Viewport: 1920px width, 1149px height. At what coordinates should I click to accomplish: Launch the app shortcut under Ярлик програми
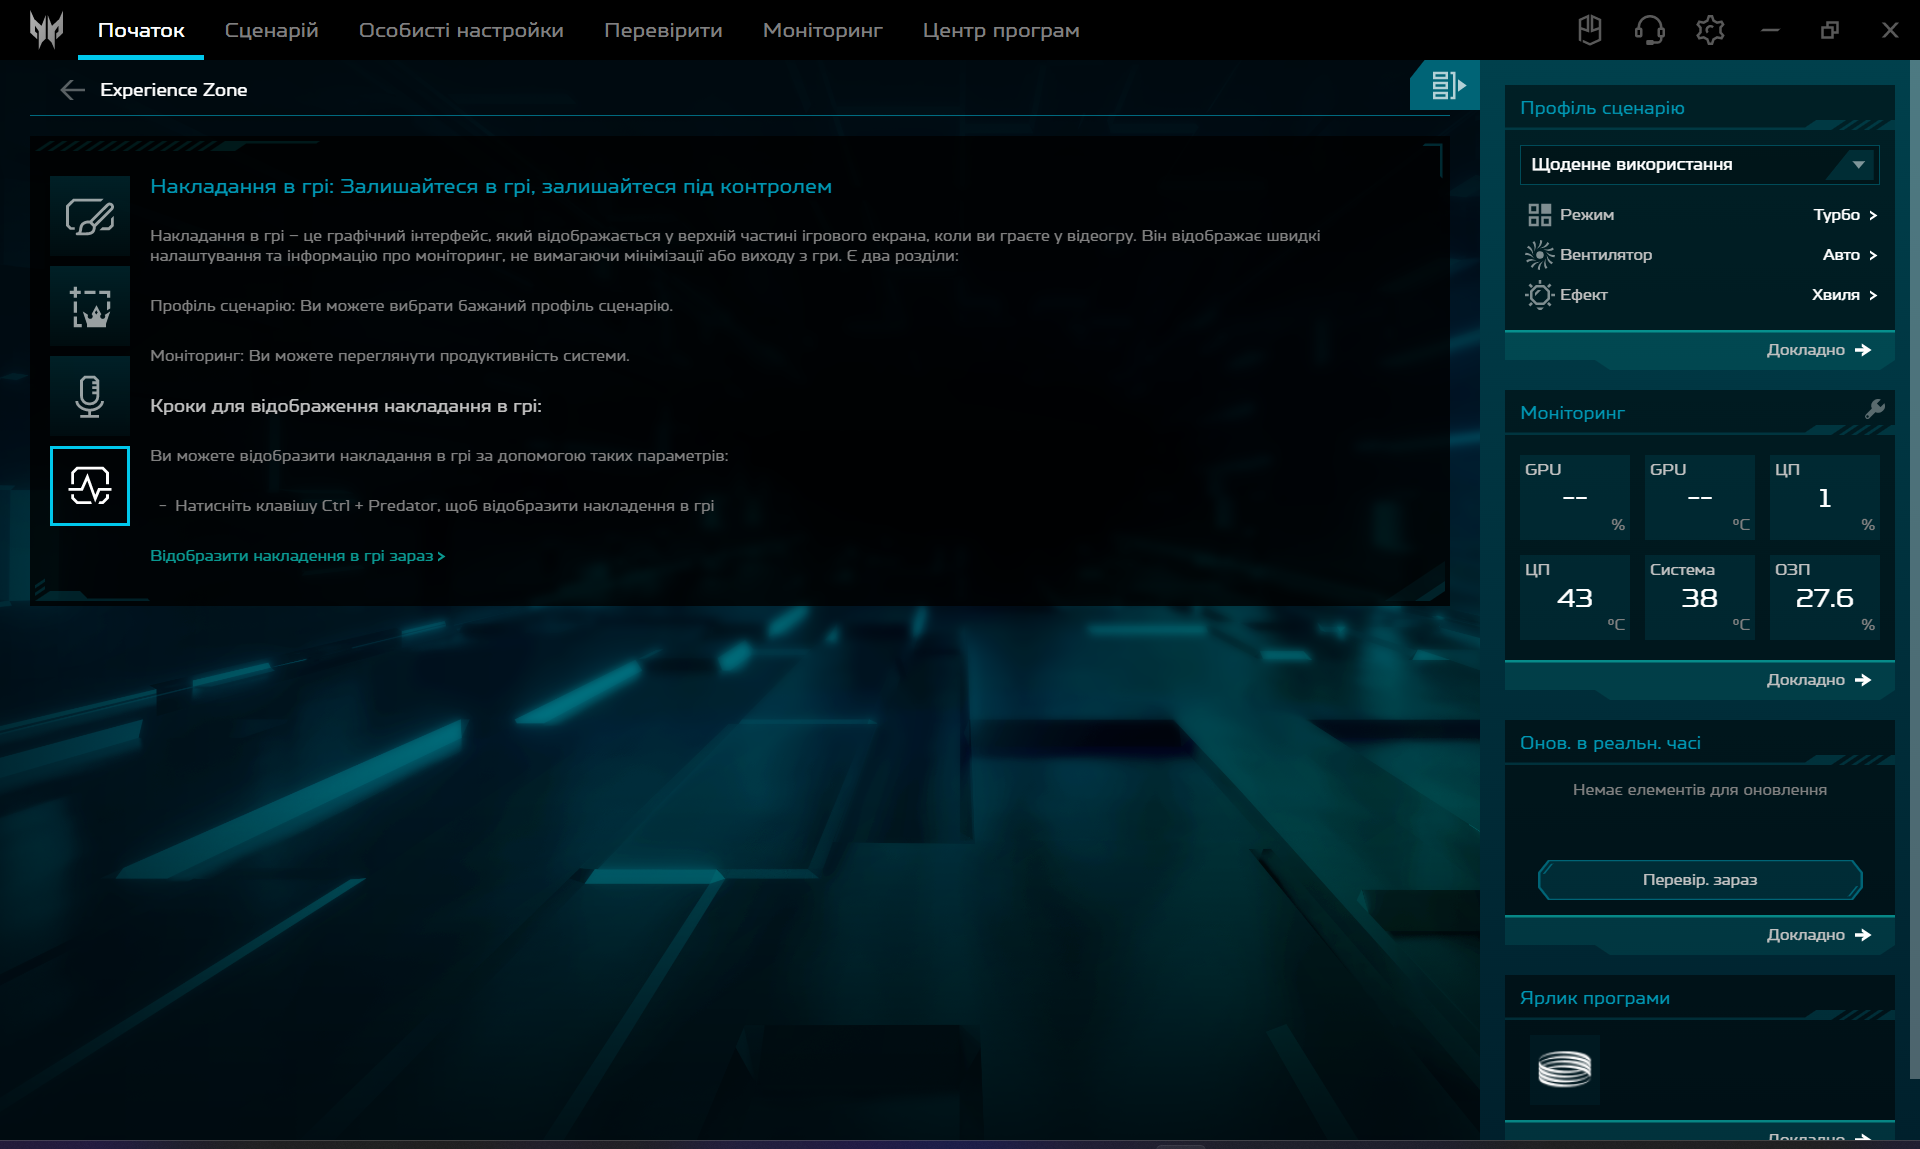pyautogui.click(x=1564, y=1069)
